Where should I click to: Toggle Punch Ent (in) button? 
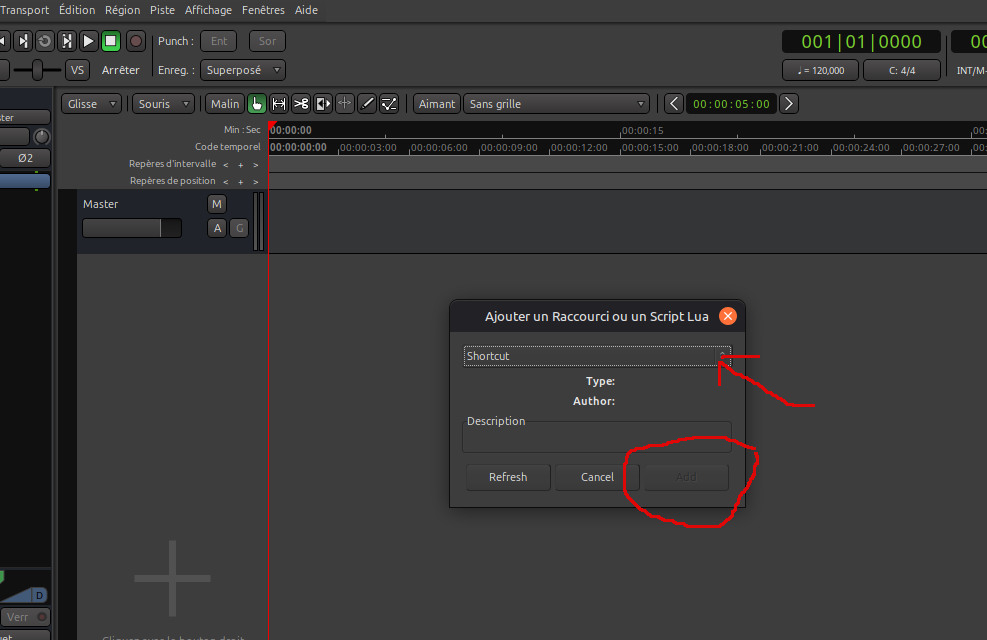tap(218, 41)
